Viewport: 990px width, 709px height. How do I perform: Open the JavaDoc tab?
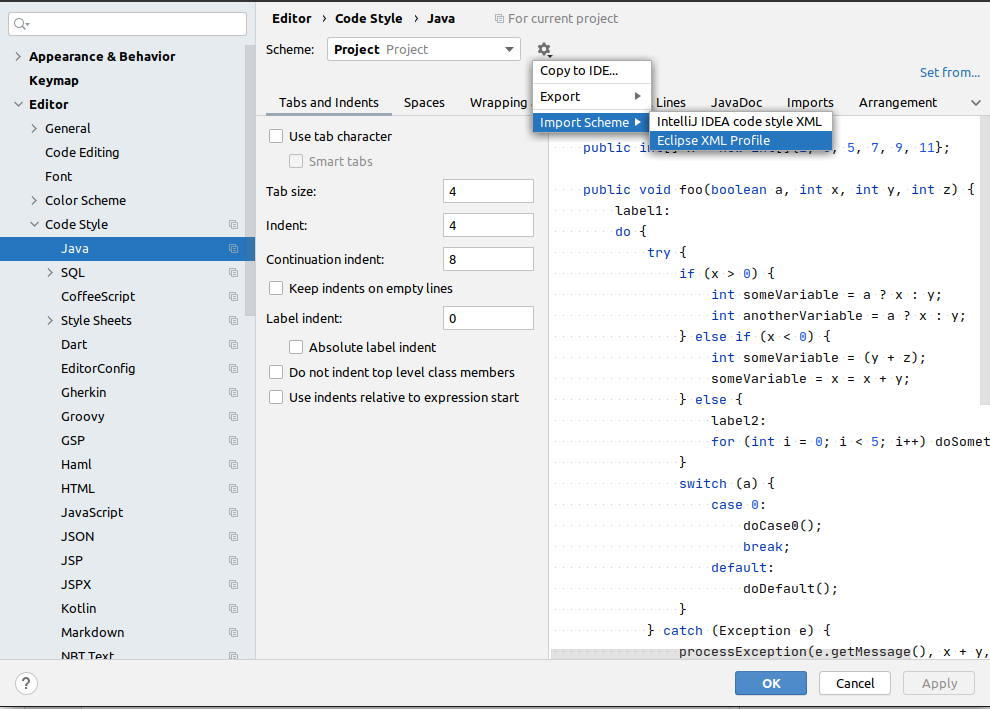coord(736,103)
